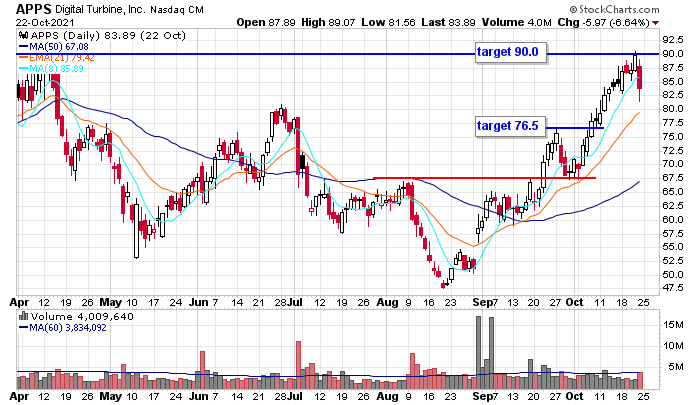The width and height of the screenshot is (700, 405).
Task: Click the Open 87.89 value
Action: coord(266,22)
